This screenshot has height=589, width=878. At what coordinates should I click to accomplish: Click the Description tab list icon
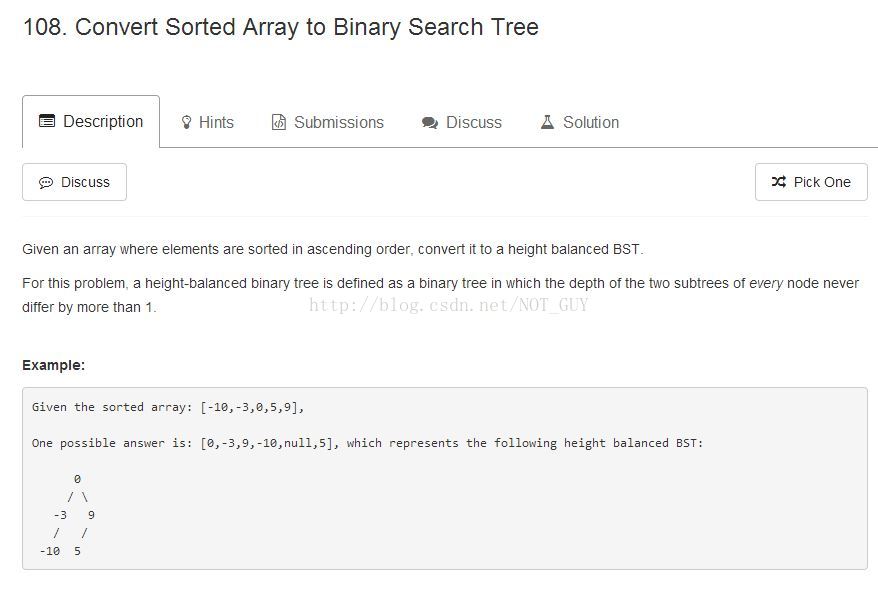47,121
